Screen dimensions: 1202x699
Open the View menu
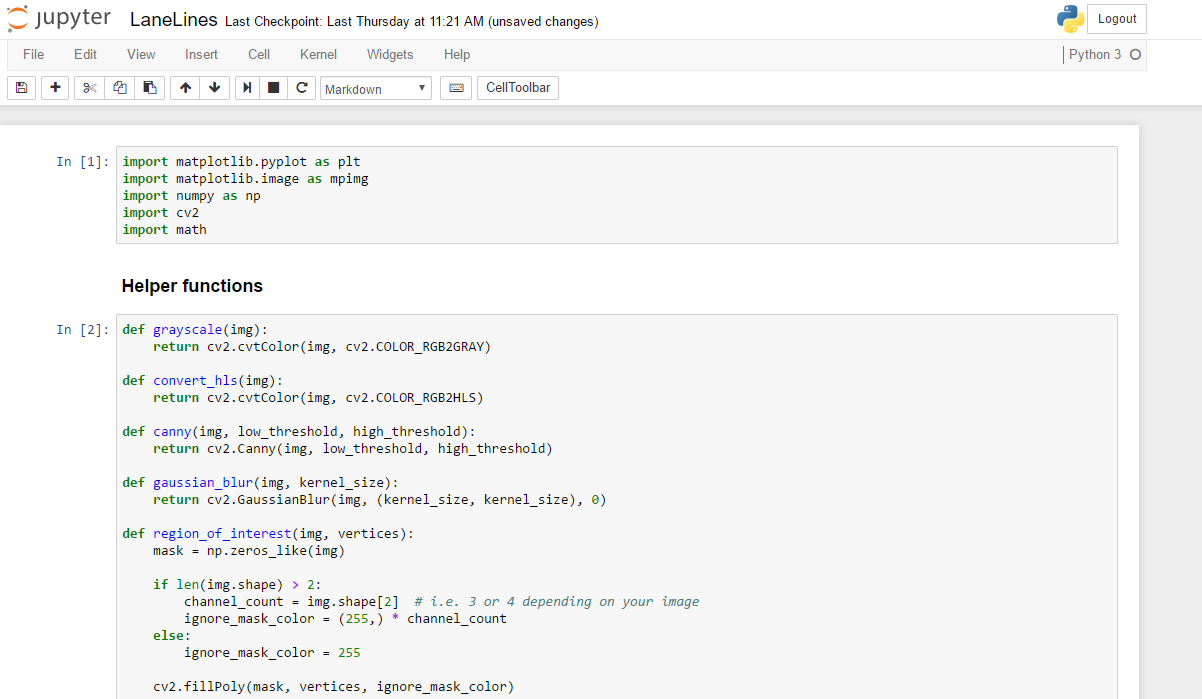tap(141, 54)
